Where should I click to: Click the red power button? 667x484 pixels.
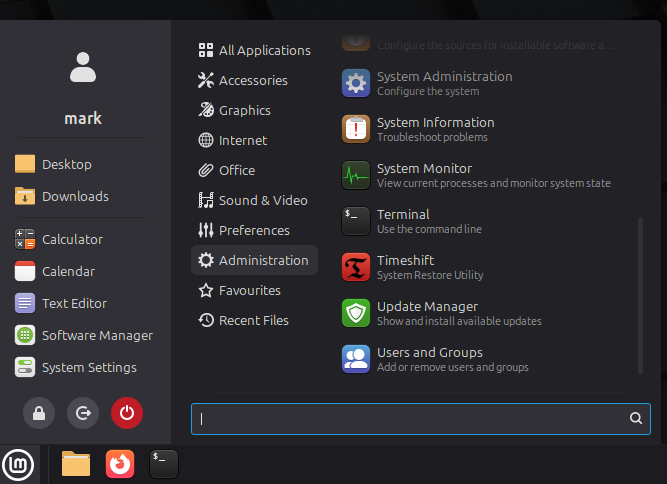127,413
